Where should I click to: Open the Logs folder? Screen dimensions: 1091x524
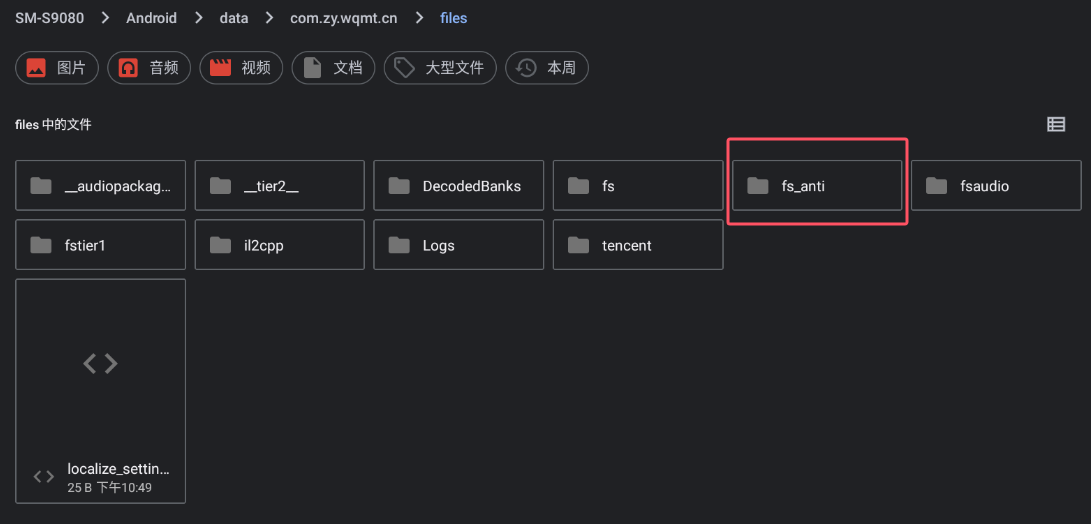click(459, 245)
